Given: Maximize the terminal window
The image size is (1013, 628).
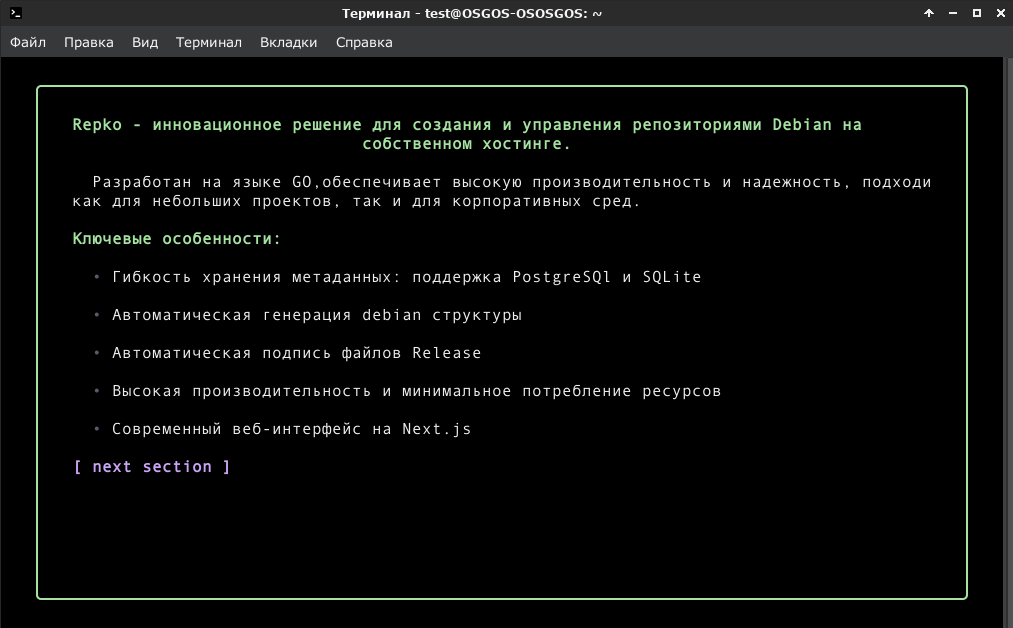Looking at the screenshot, I should (x=977, y=13).
